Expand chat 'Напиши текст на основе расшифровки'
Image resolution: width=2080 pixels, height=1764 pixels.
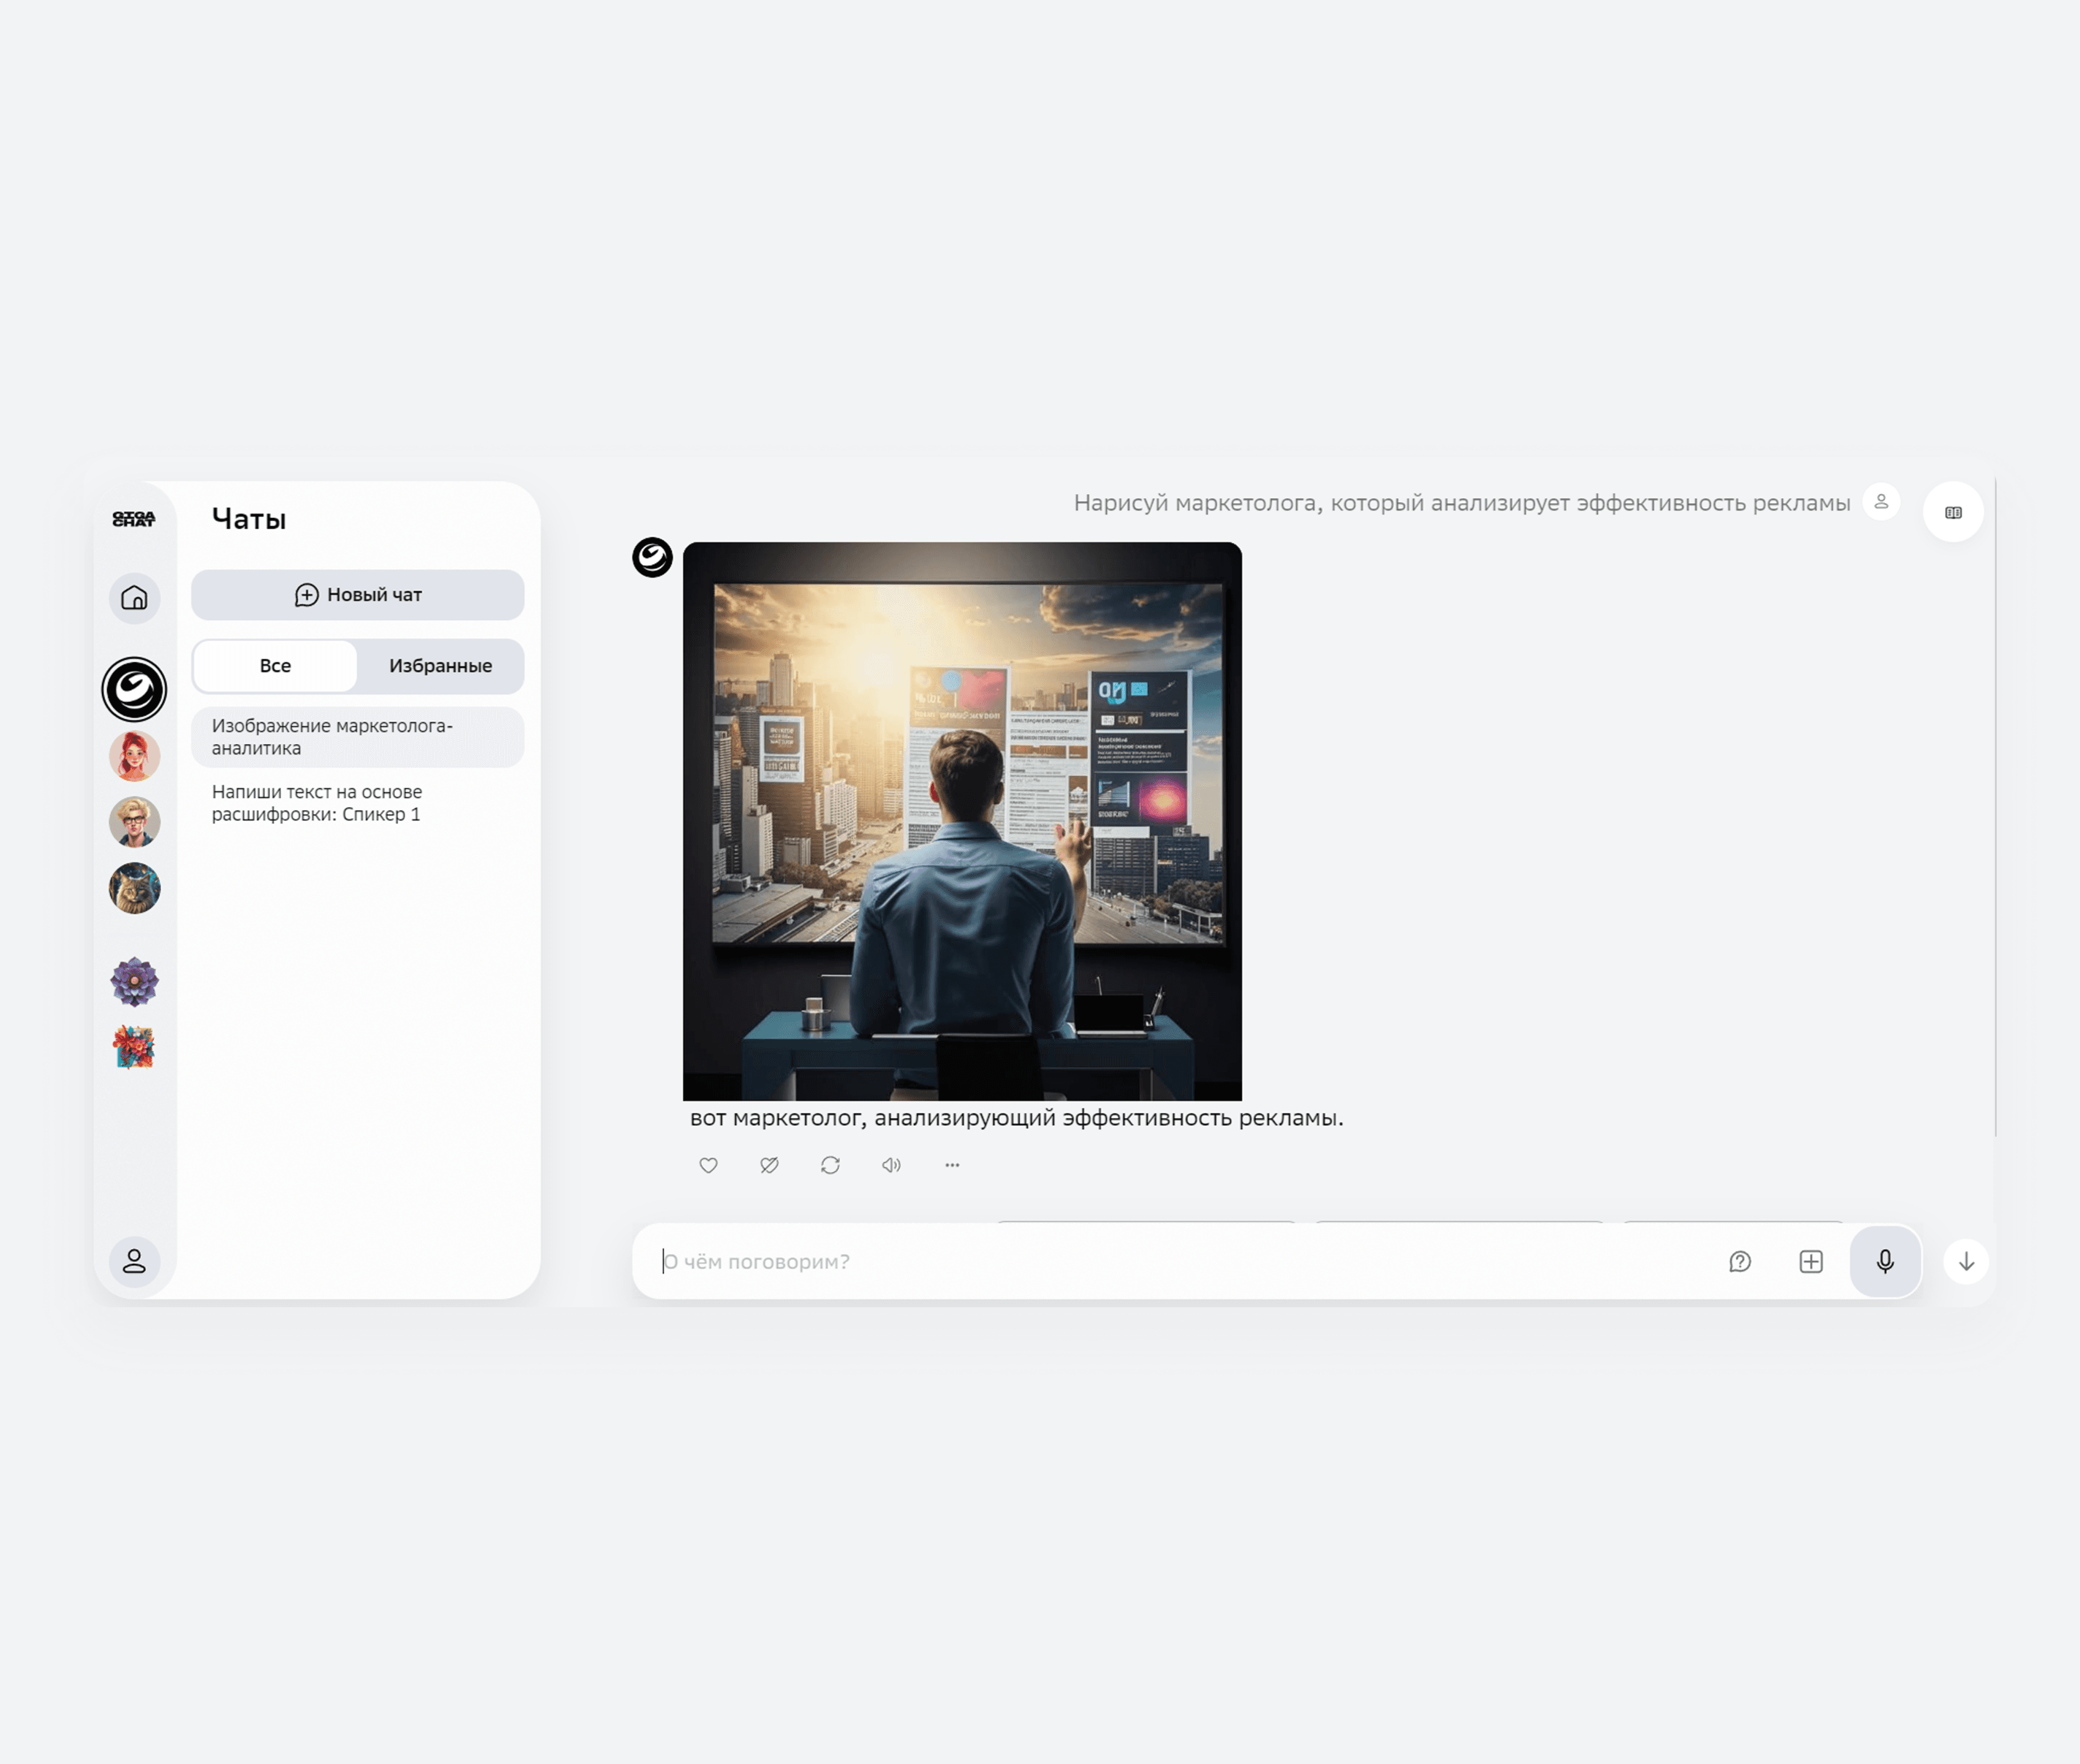357,802
